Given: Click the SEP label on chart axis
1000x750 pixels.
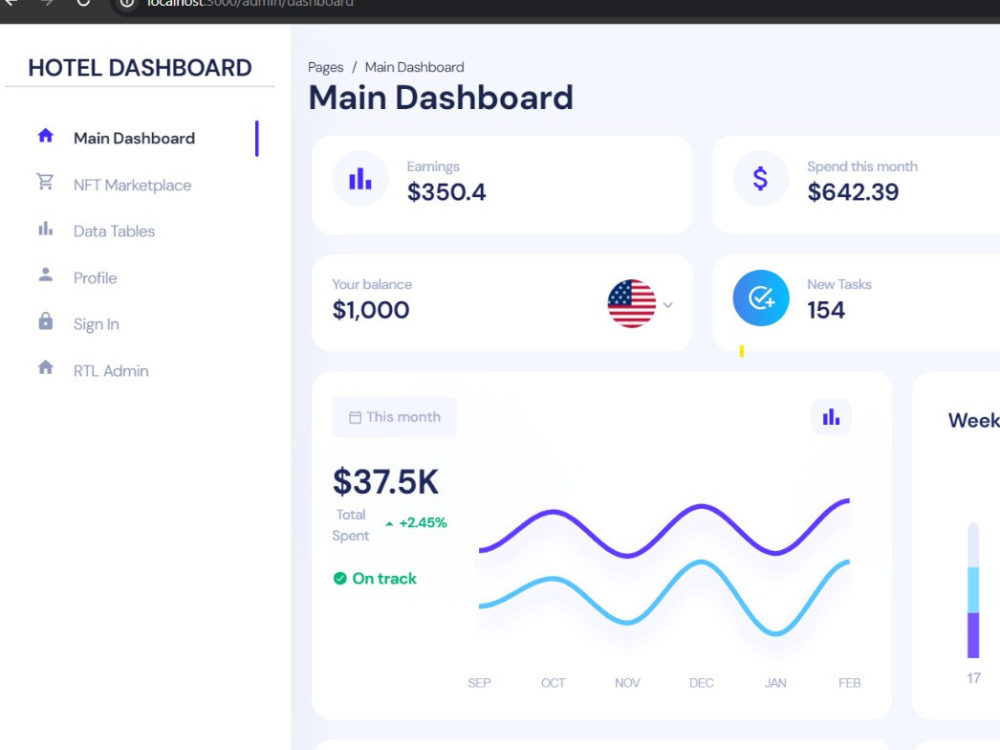Looking at the screenshot, I should pyautogui.click(x=479, y=683).
